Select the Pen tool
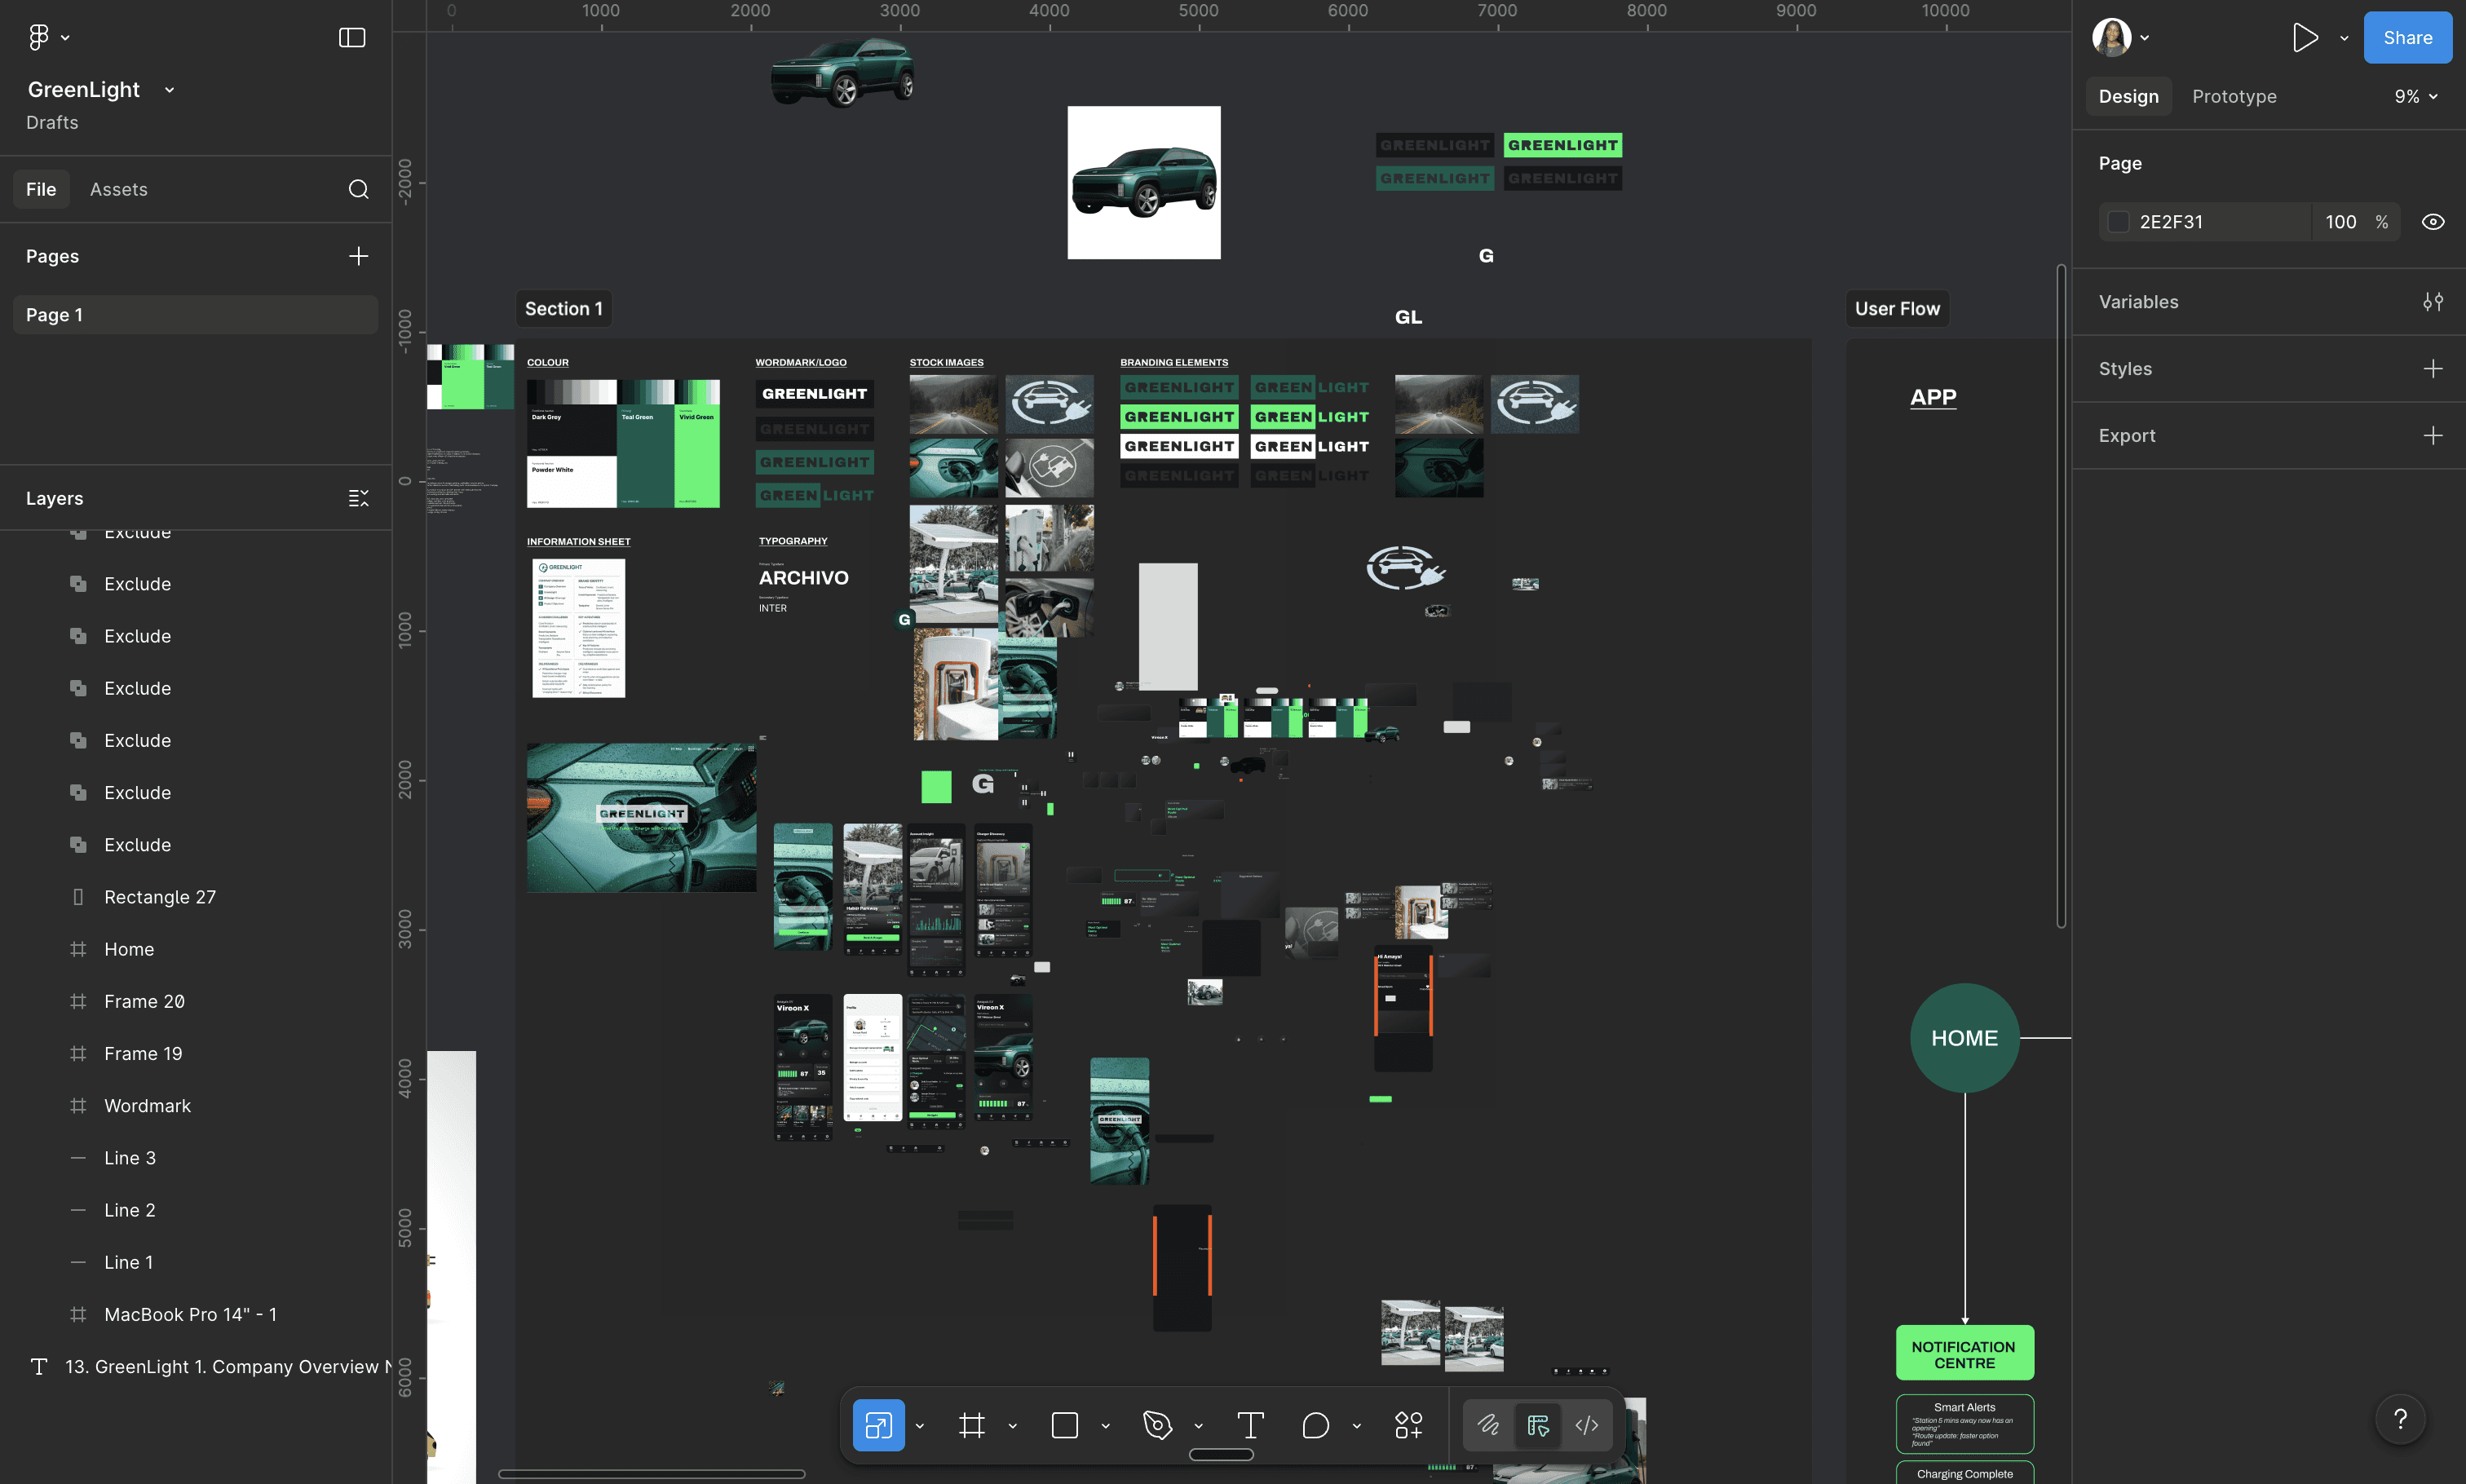2466x1484 pixels. coord(1157,1425)
